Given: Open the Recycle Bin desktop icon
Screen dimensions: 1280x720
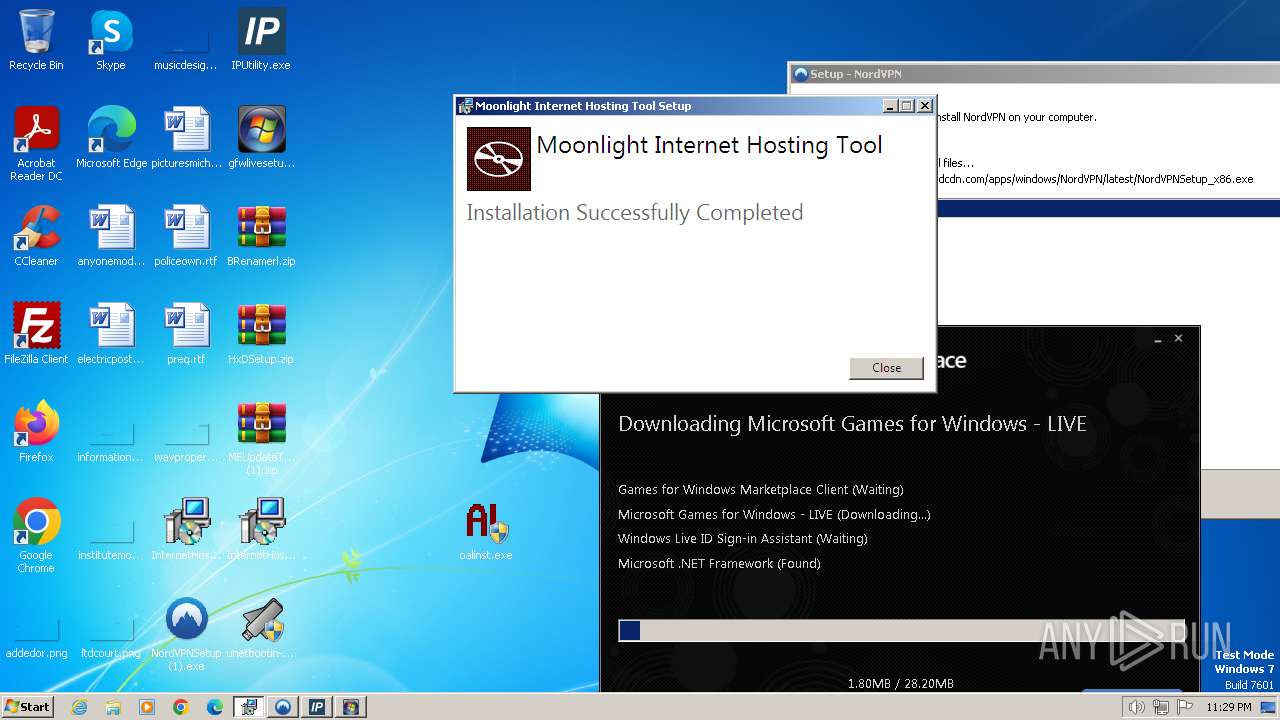Looking at the screenshot, I should [x=36, y=40].
